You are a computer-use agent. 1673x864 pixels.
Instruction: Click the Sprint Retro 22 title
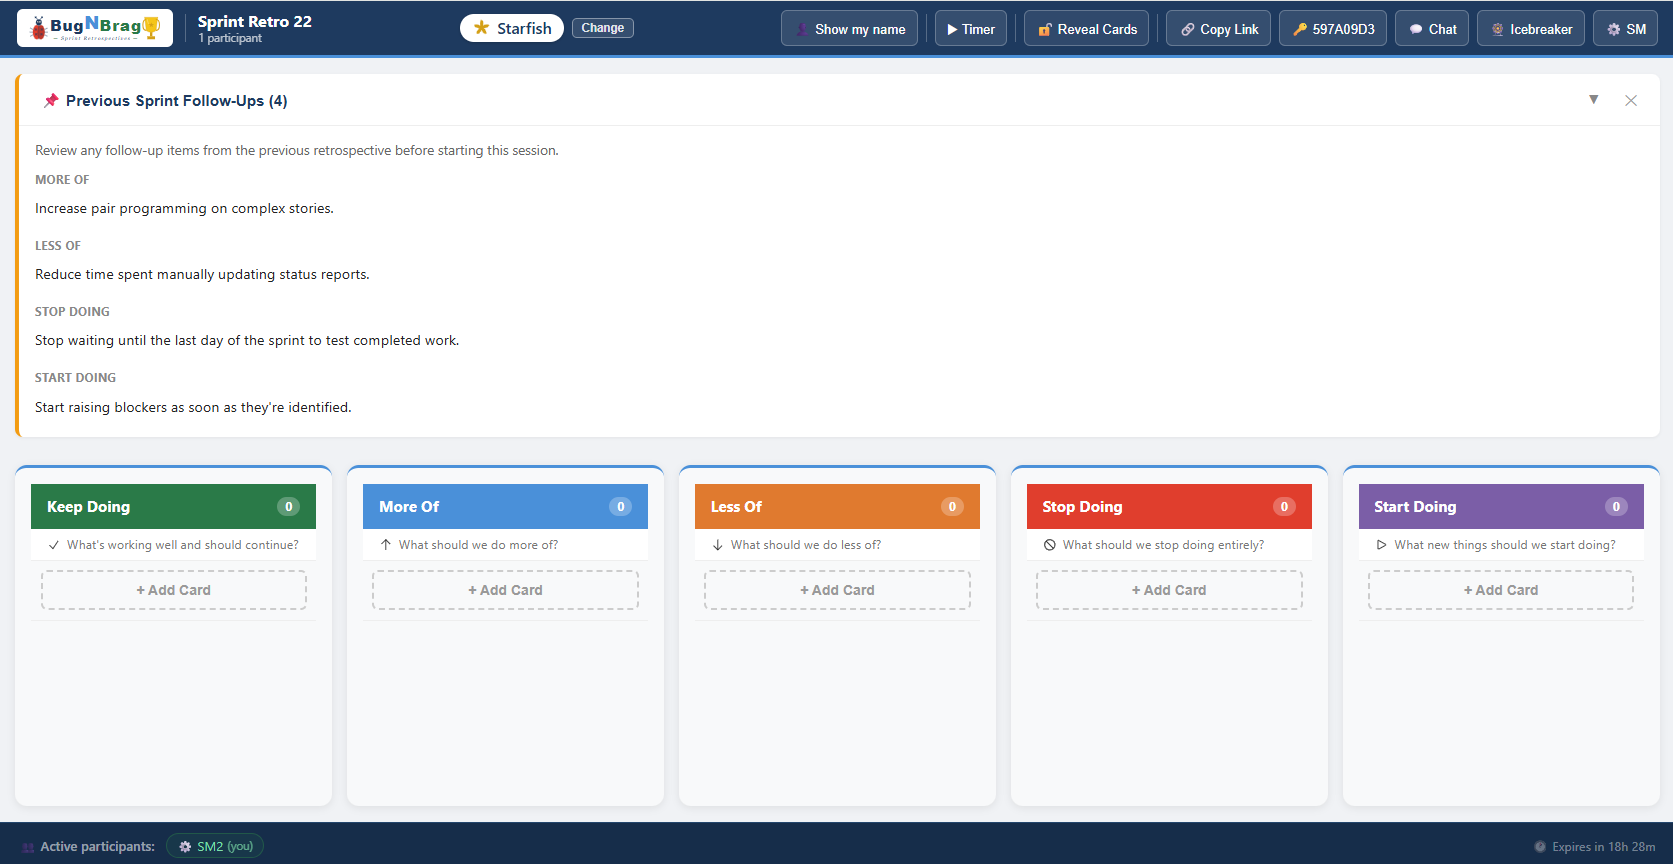click(254, 21)
